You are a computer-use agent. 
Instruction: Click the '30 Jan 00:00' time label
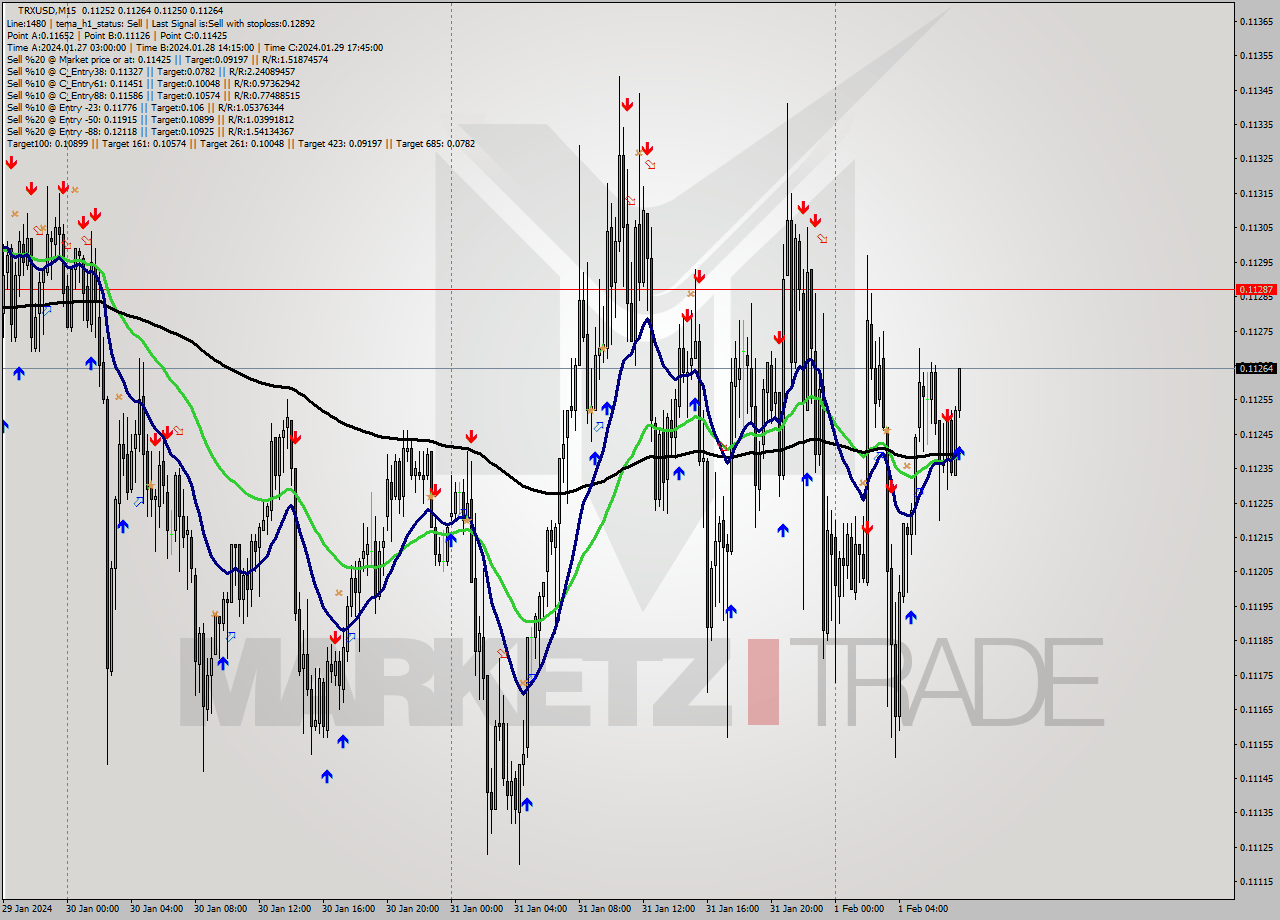pos(92,909)
